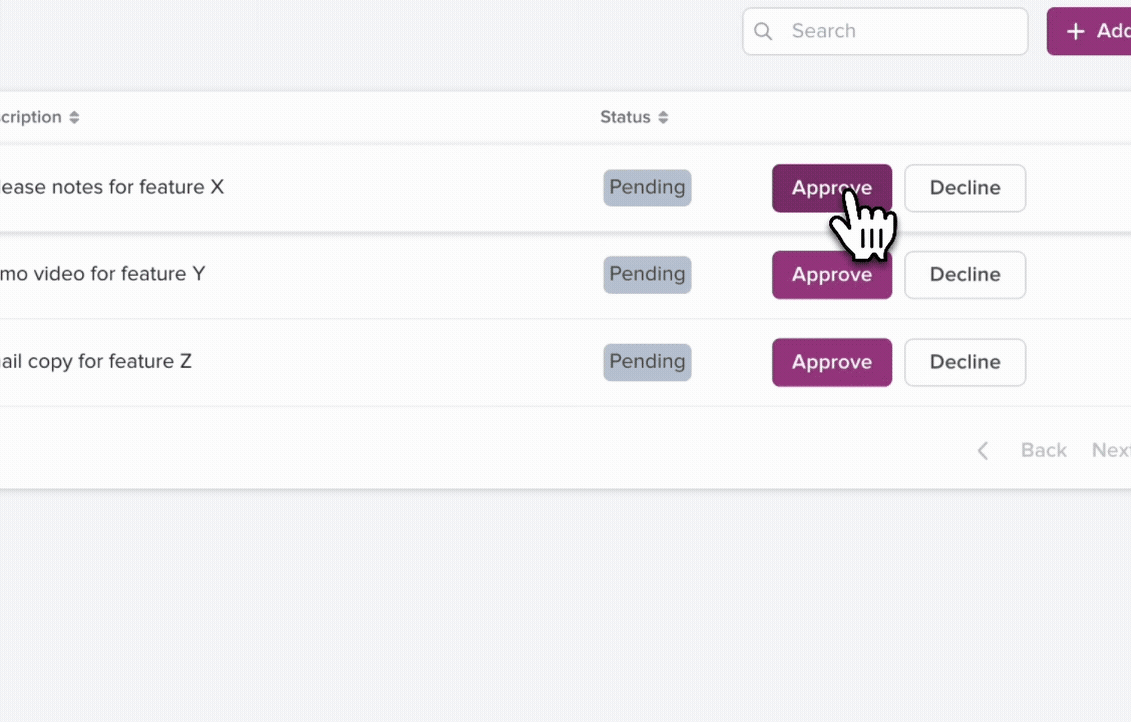Decline release notes for feature X
Image resolution: width=1131 pixels, height=722 pixels.
coord(965,188)
